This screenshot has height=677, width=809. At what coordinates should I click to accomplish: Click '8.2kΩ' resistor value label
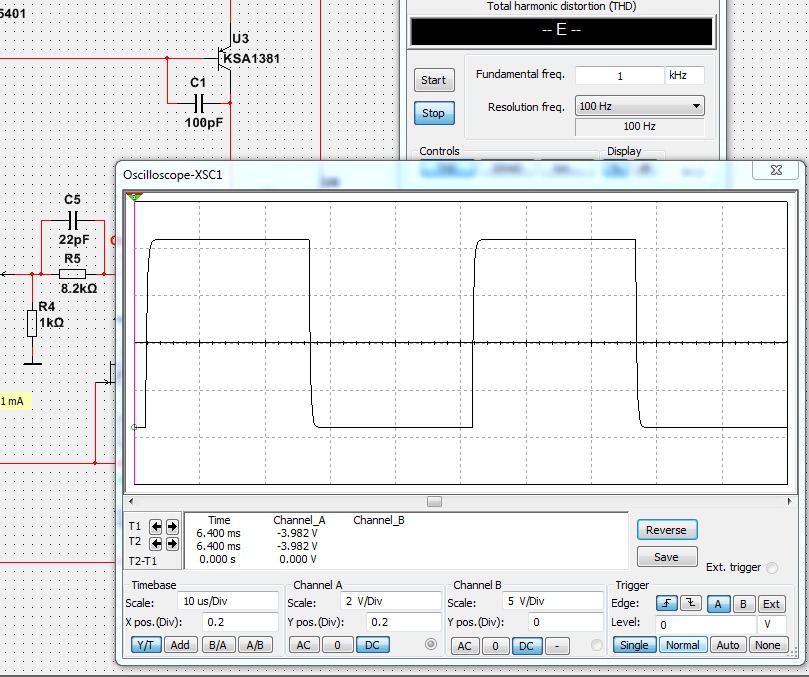(78, 288)
